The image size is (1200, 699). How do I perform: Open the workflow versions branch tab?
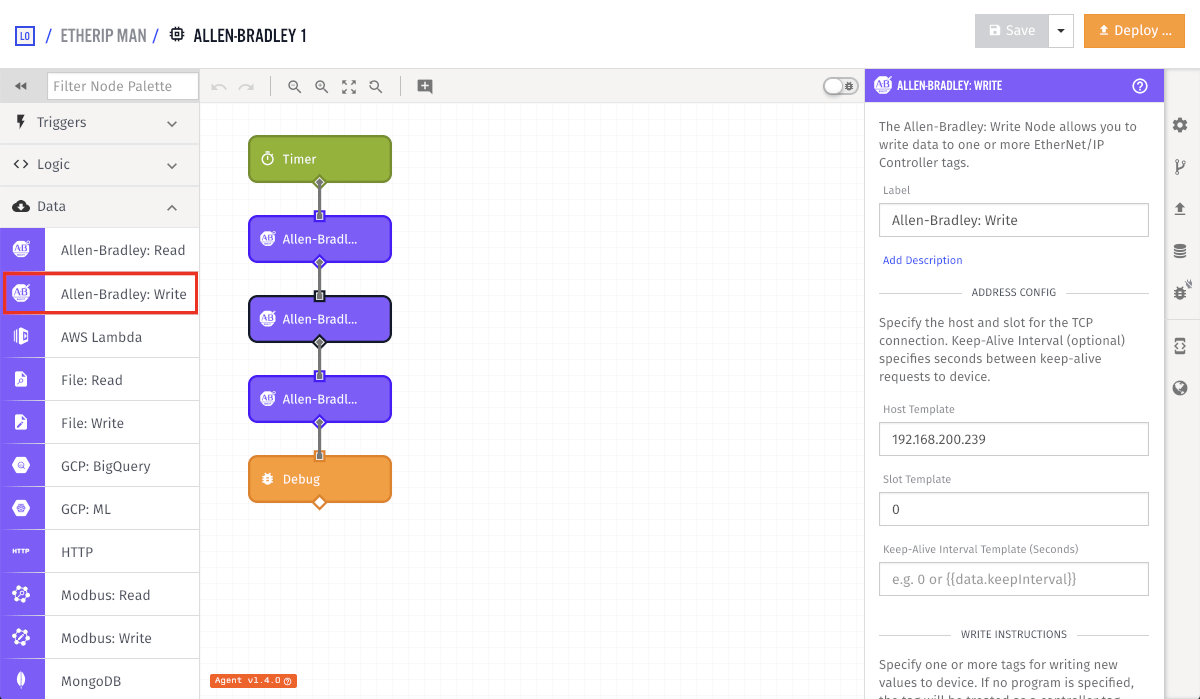pyautogui.click(x=1180, y=167)
